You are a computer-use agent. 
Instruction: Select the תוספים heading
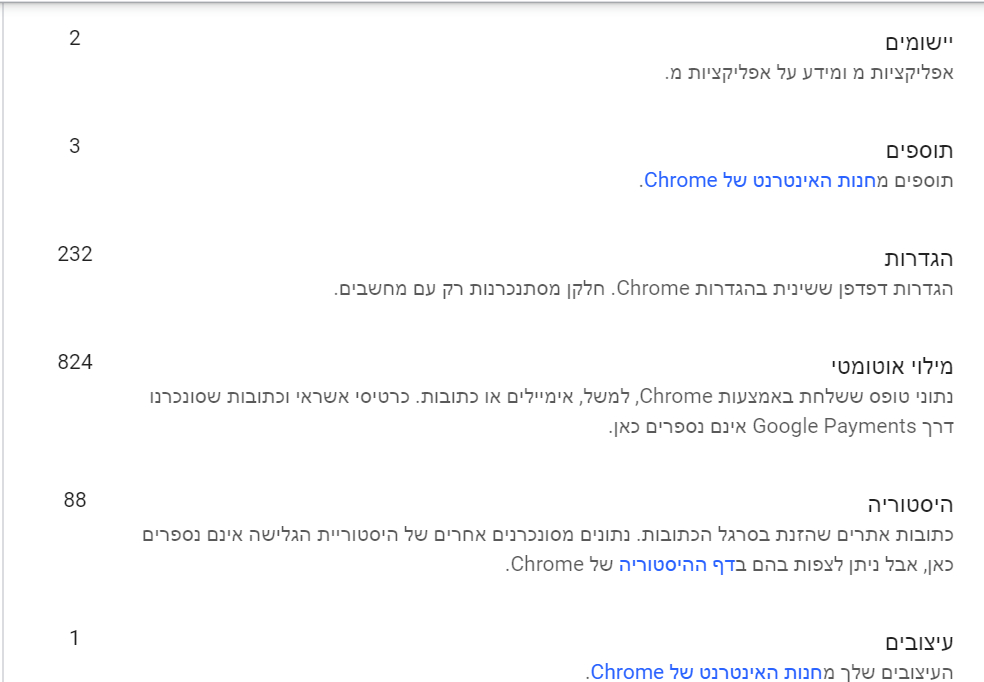click(x=920, y=151)
